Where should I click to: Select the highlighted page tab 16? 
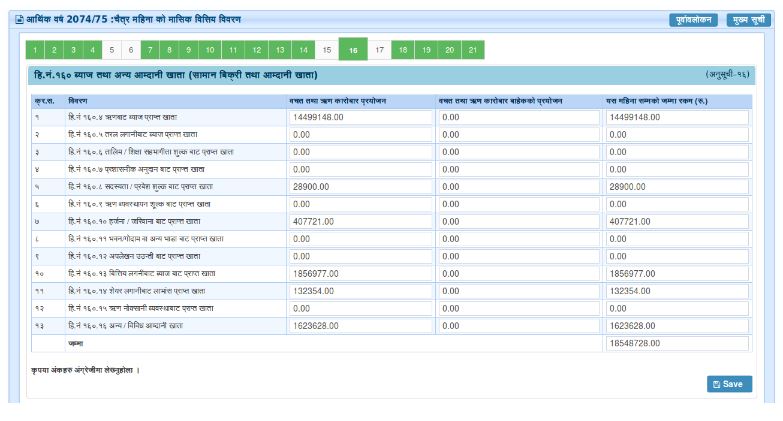[x=353, y=50]
